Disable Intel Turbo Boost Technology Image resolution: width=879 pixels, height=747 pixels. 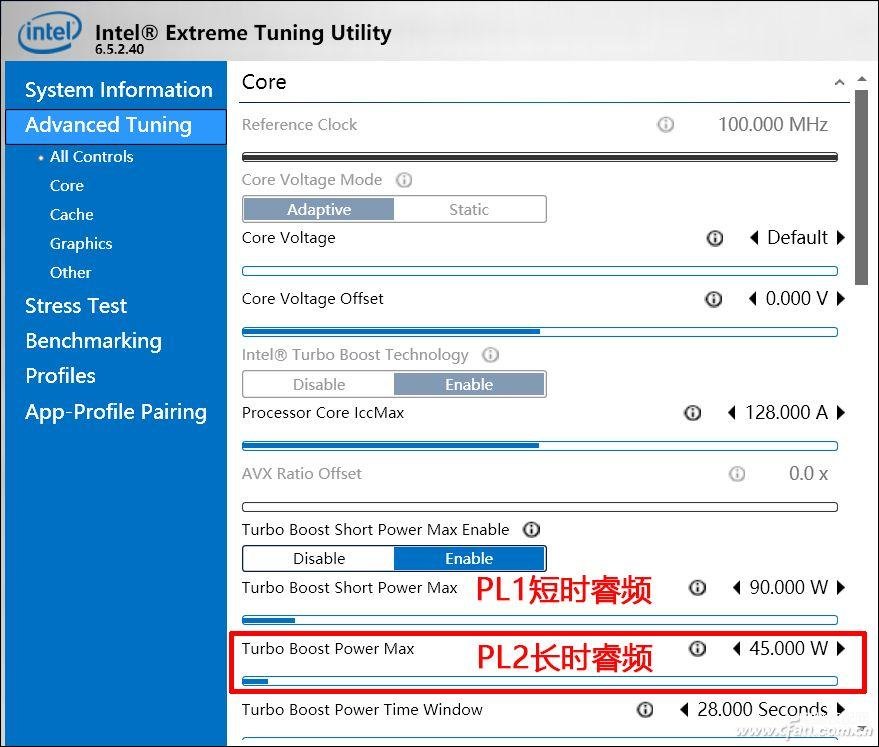(x=318, y=384)
